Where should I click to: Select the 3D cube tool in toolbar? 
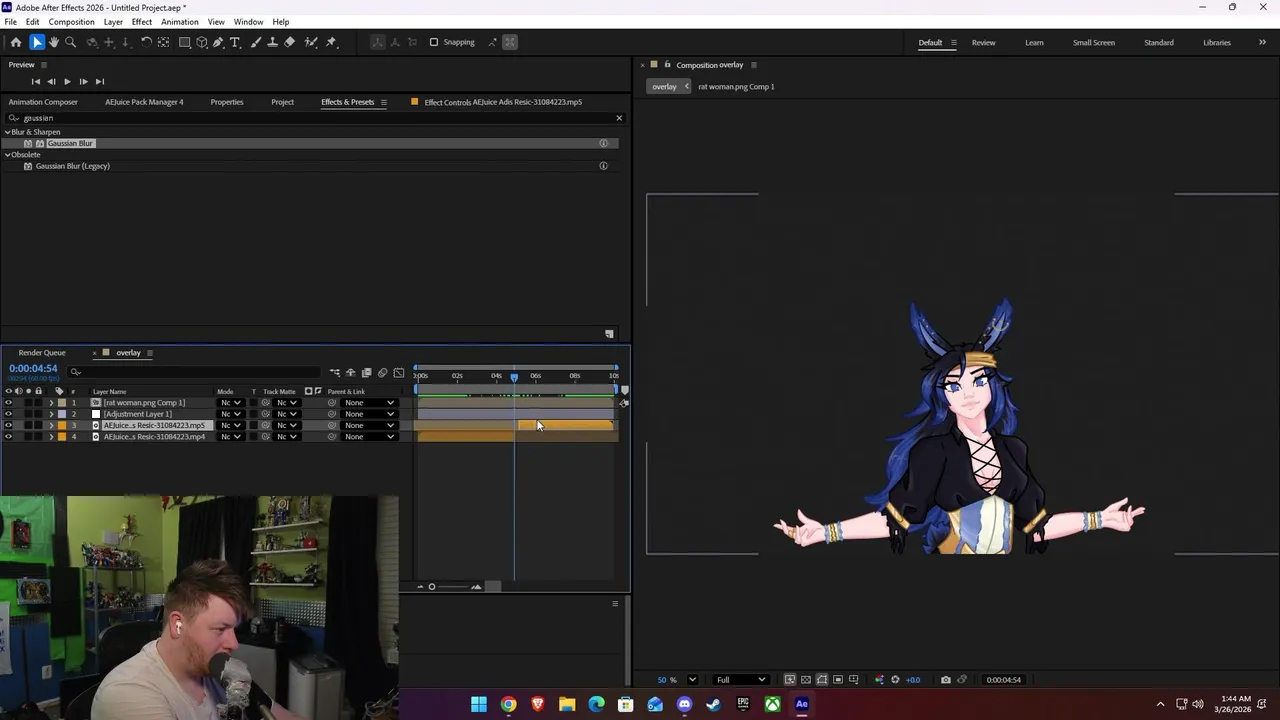202,42
